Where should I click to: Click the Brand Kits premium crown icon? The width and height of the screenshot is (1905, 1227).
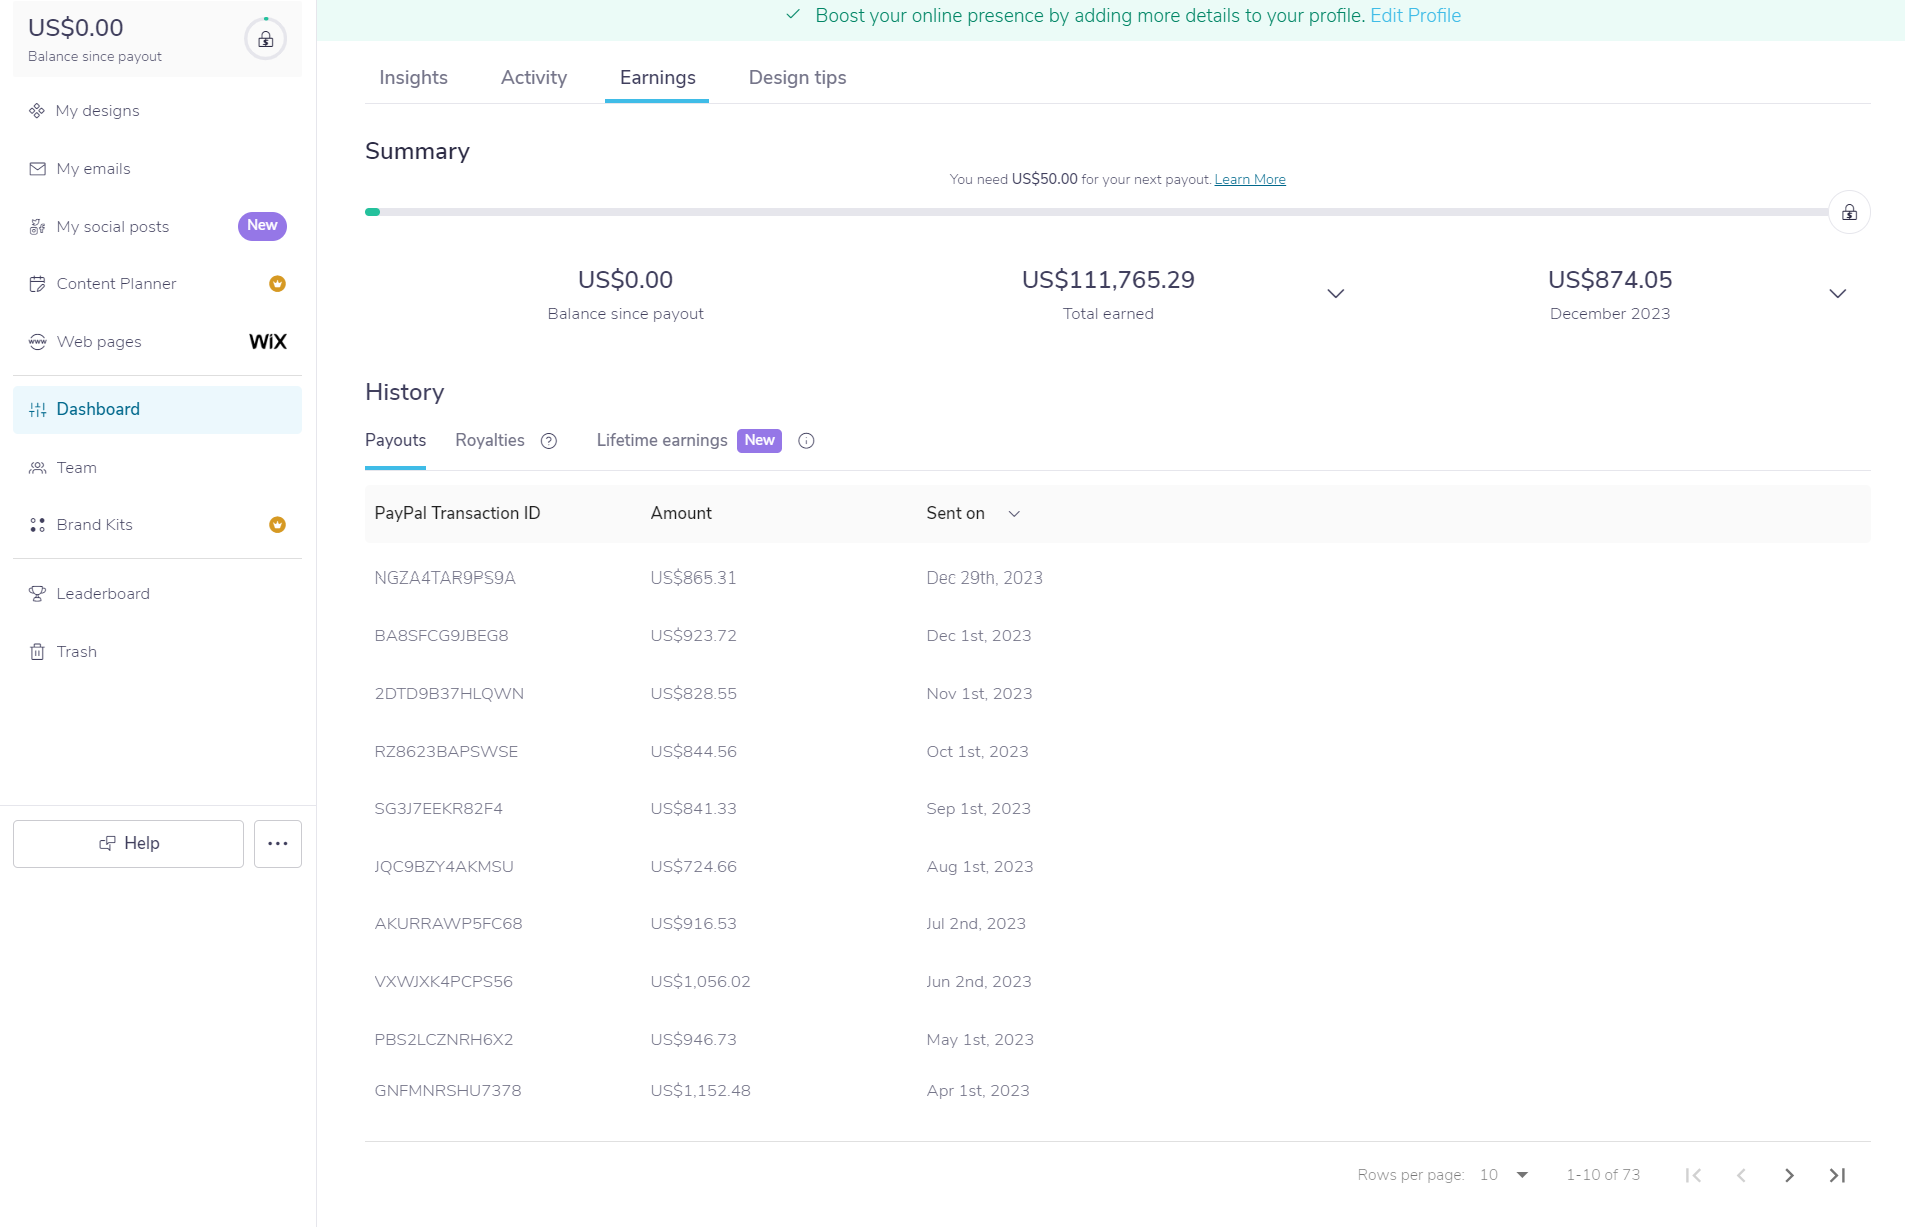[x=278, y=525]
